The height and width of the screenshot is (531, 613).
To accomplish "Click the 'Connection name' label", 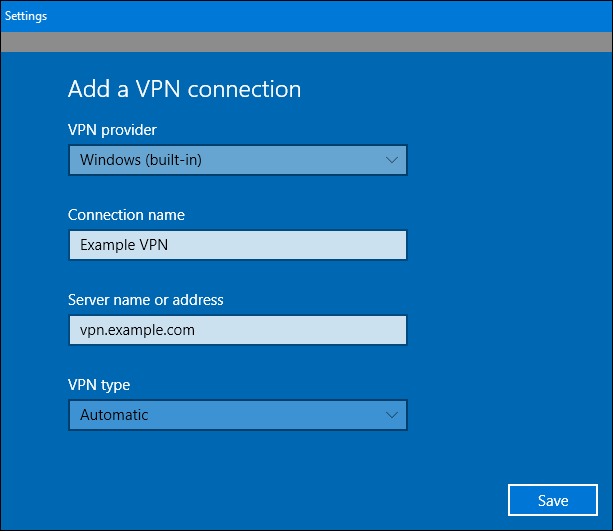I will click(x=126, y=215).
